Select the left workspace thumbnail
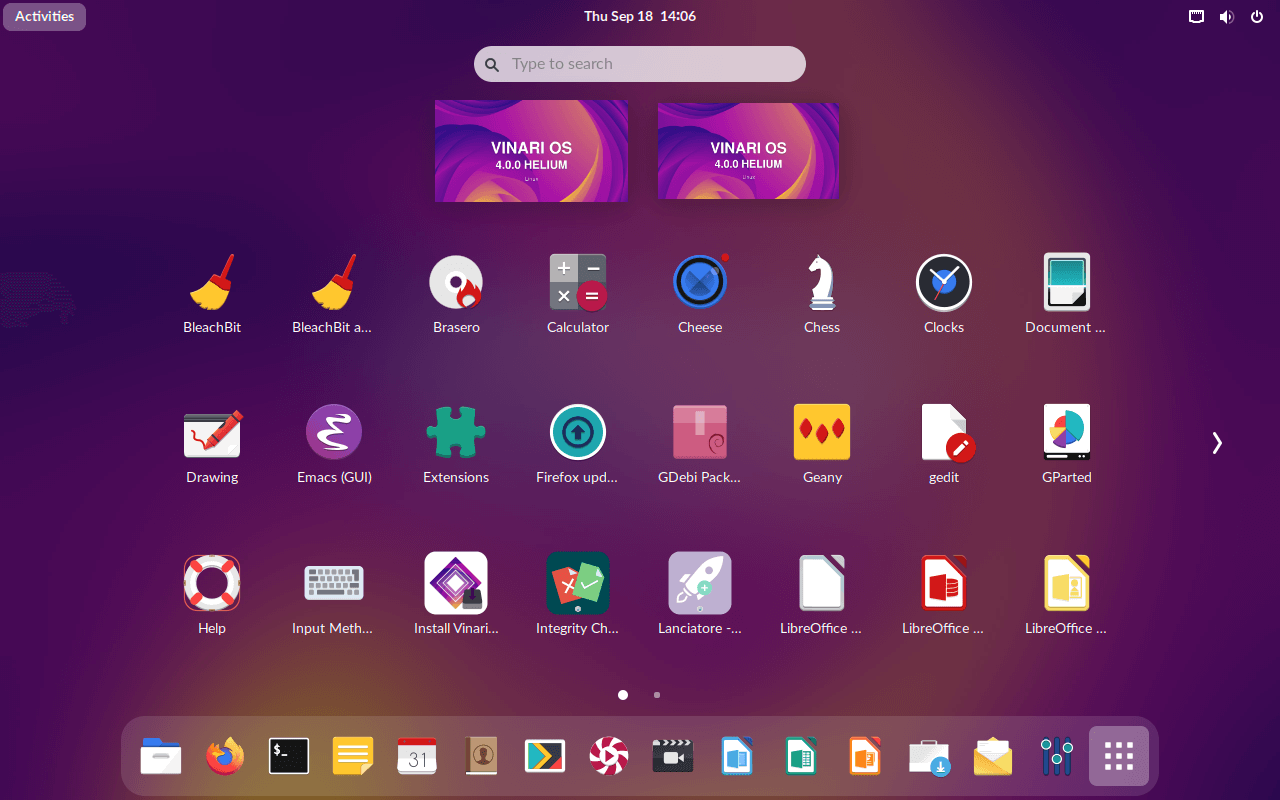 (x=531, y=151)
